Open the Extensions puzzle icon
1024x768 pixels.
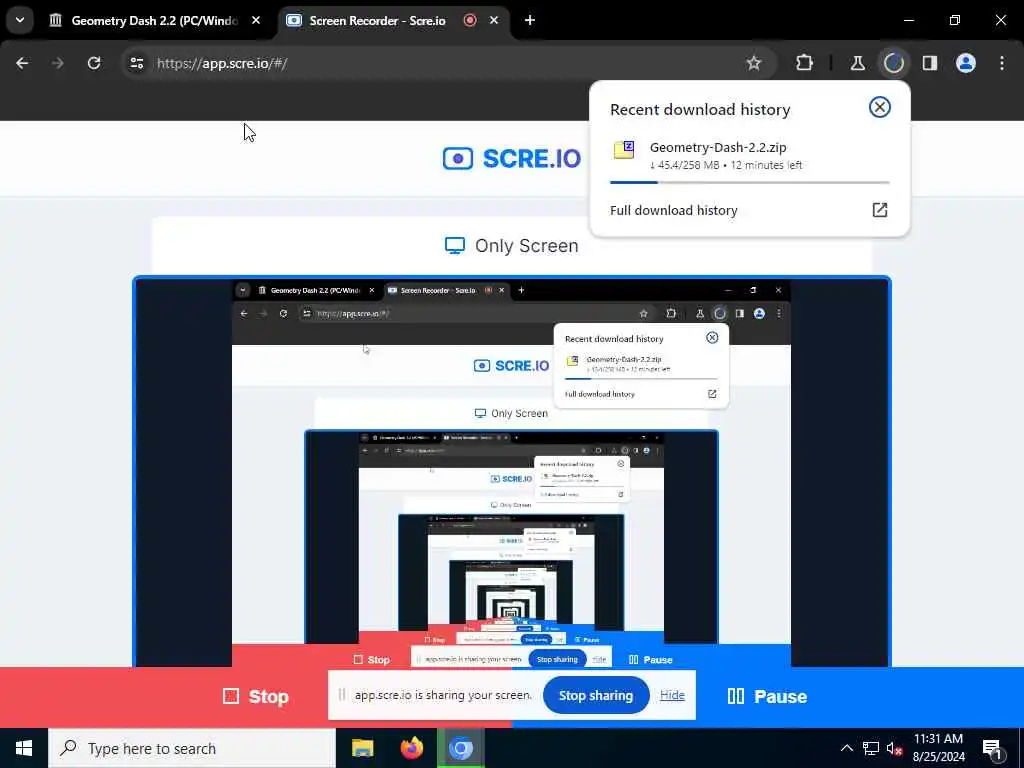(x=805, y=63)
